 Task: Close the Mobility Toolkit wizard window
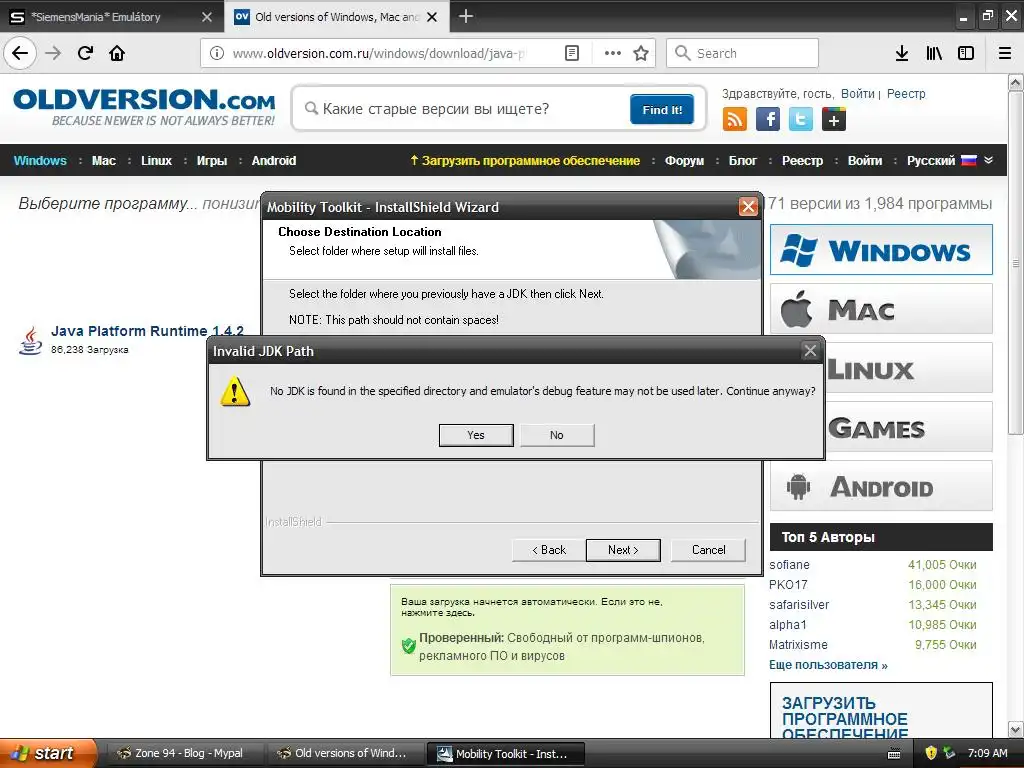click(748, 207)
